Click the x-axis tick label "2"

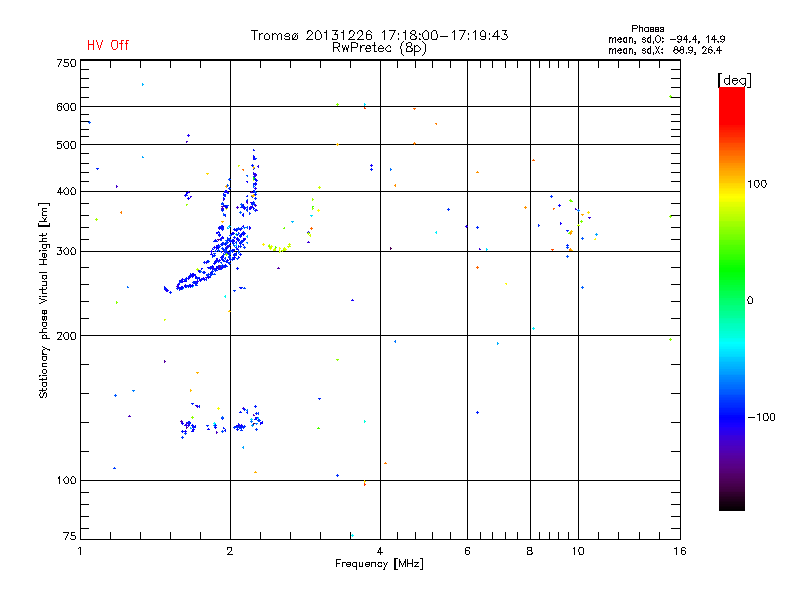(x=230, y=551)
